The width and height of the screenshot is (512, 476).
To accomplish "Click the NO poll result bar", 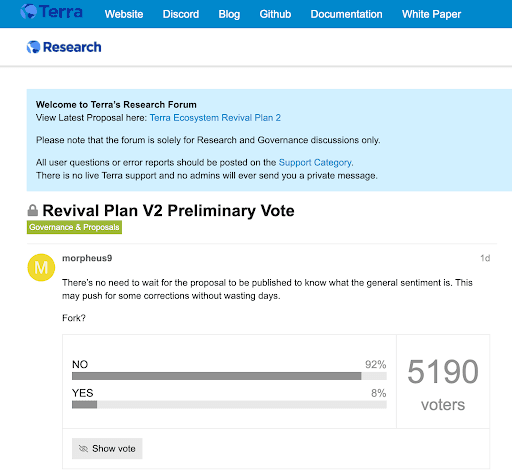I will pyautogui.click(x=229, y=376).
